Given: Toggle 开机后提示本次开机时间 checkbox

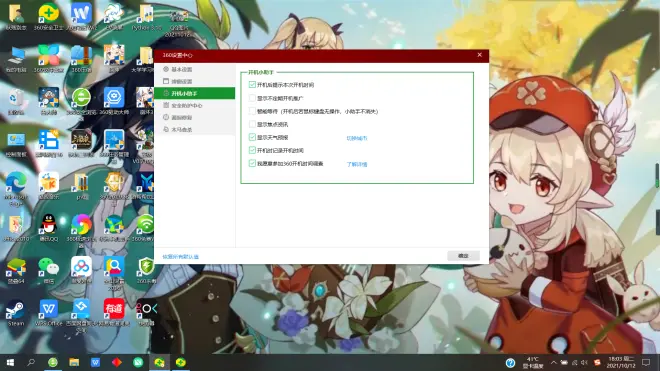Looking at the screenshot, I should coord(252,85).
